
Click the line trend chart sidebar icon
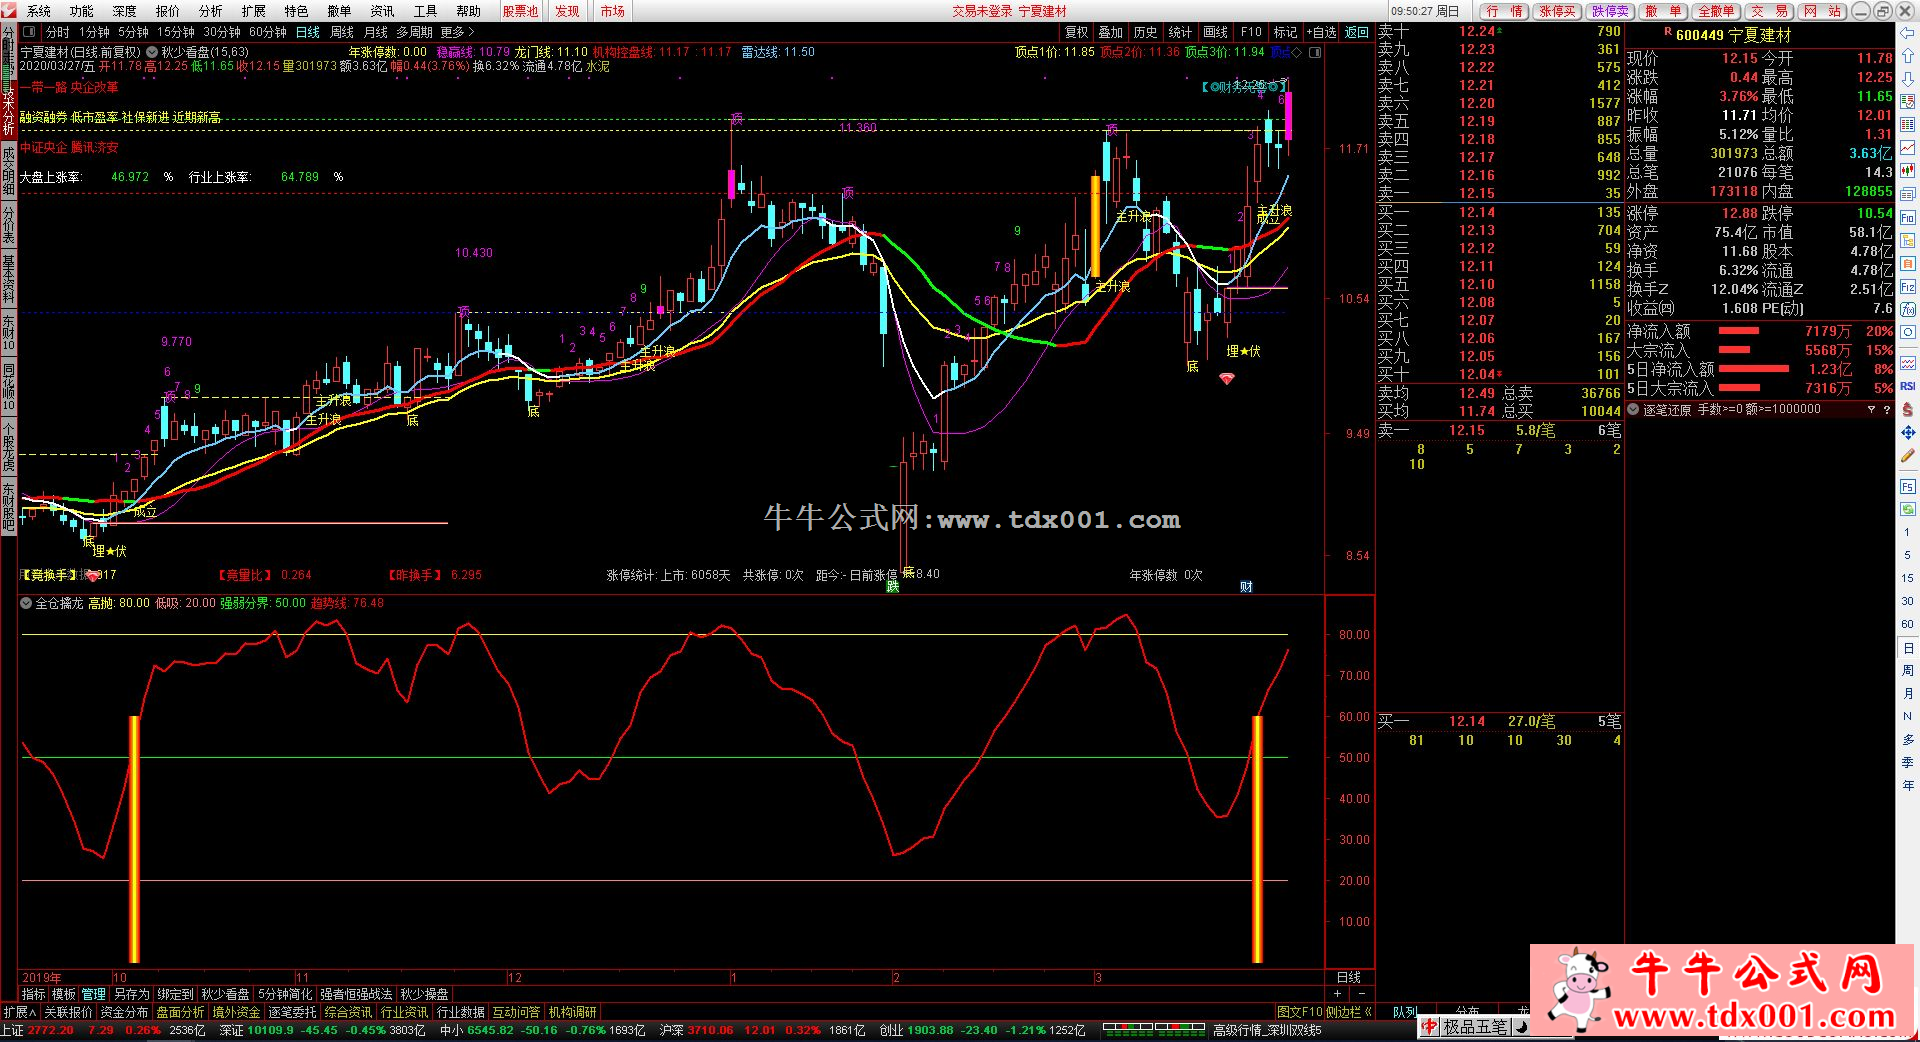pos(1907,148)
